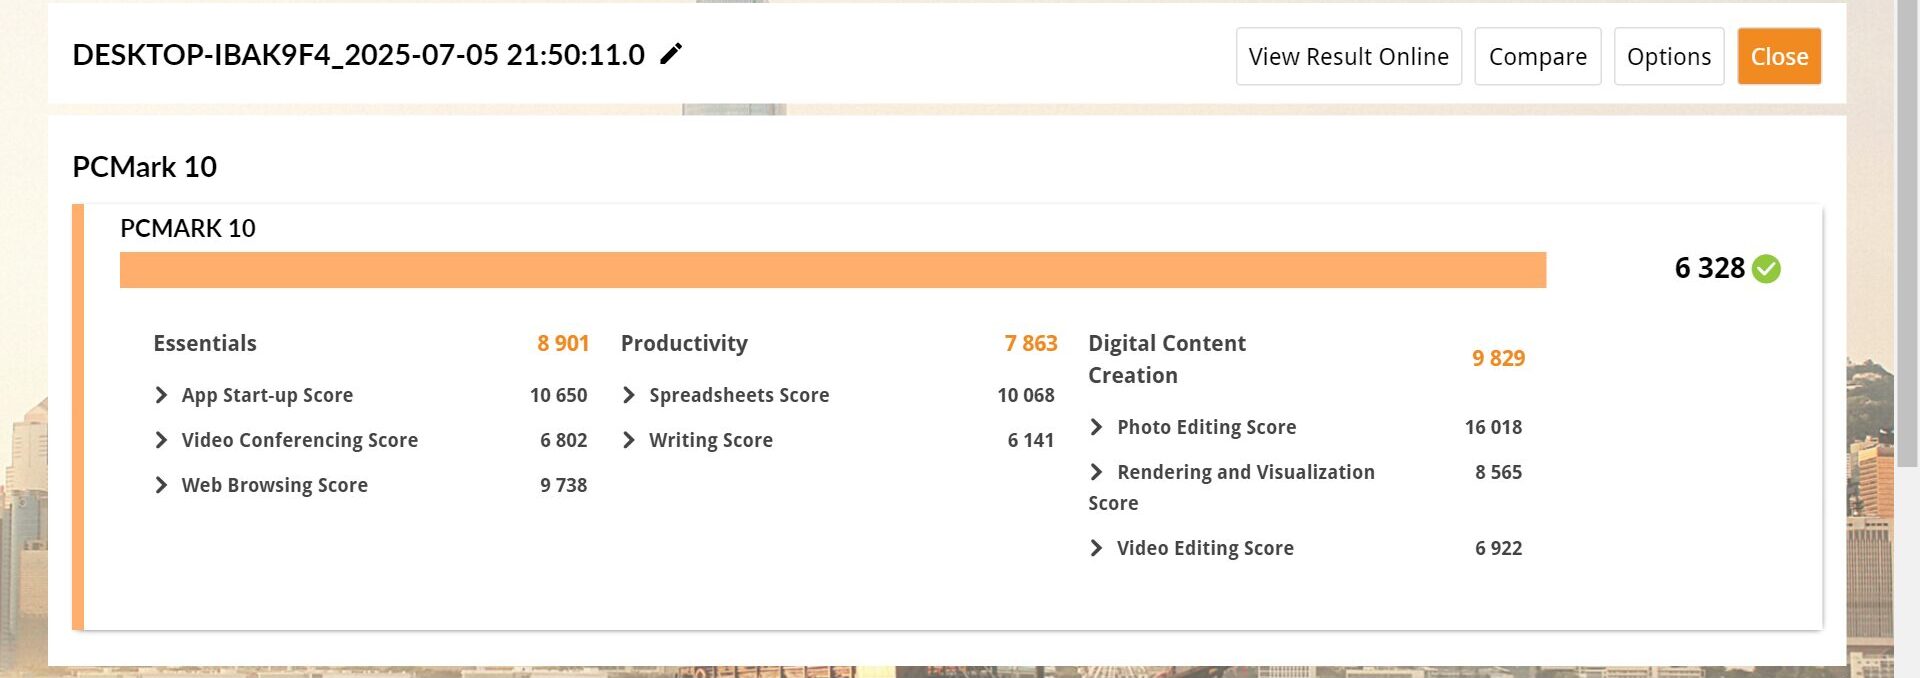This screenshot has width=1920, height=678.
Task: Click Digital Content Creation score 9 829
Action: pos(1499,358)
